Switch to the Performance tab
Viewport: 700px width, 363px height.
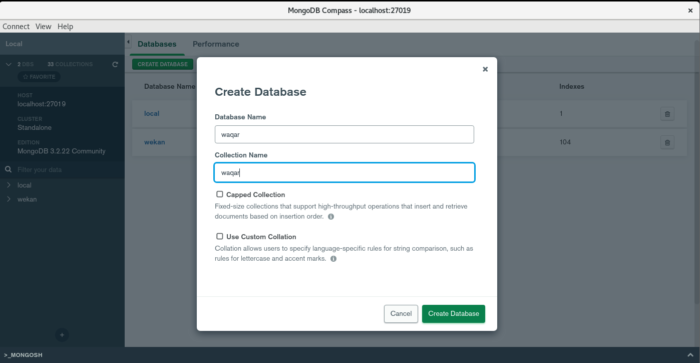tap(216, 44)
